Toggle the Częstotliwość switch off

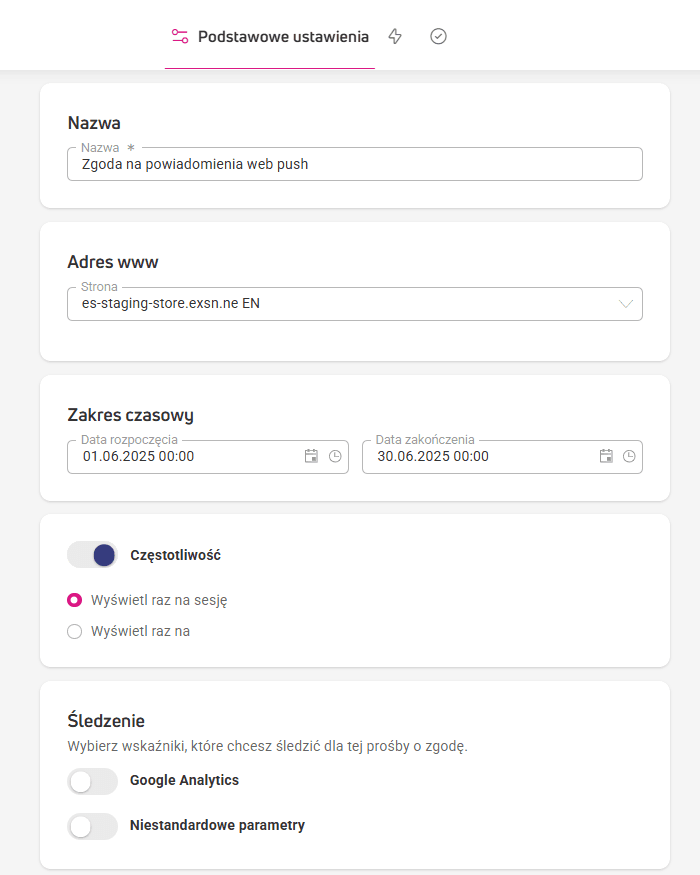coord(93,555)
